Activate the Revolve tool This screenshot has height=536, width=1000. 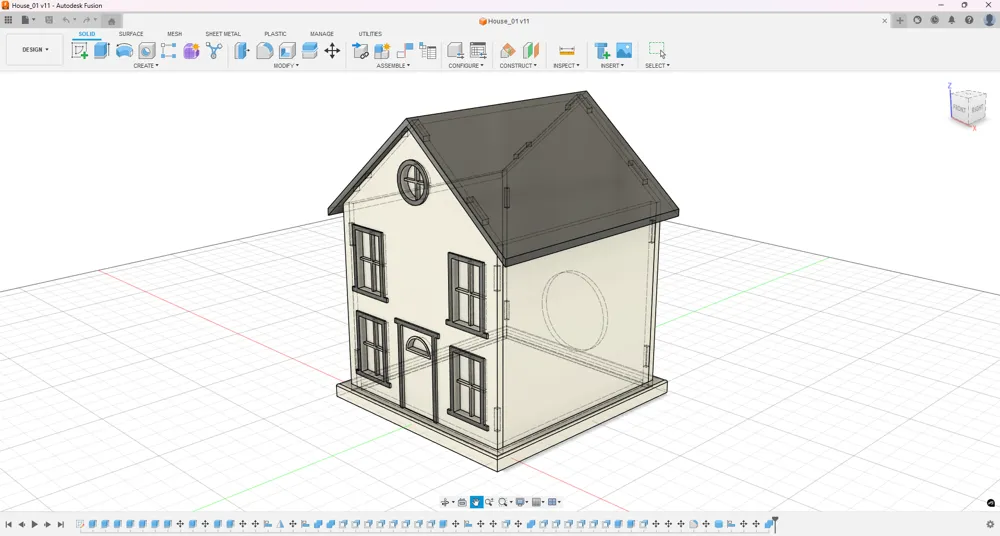point(124,50)
